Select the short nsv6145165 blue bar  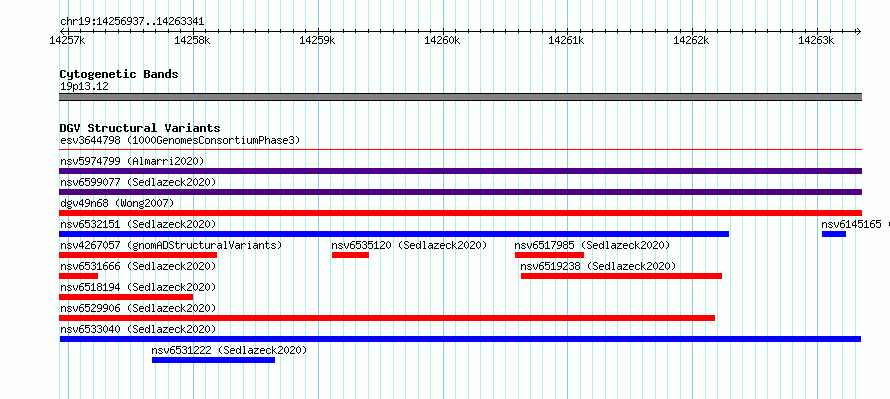tap(834, 234)
